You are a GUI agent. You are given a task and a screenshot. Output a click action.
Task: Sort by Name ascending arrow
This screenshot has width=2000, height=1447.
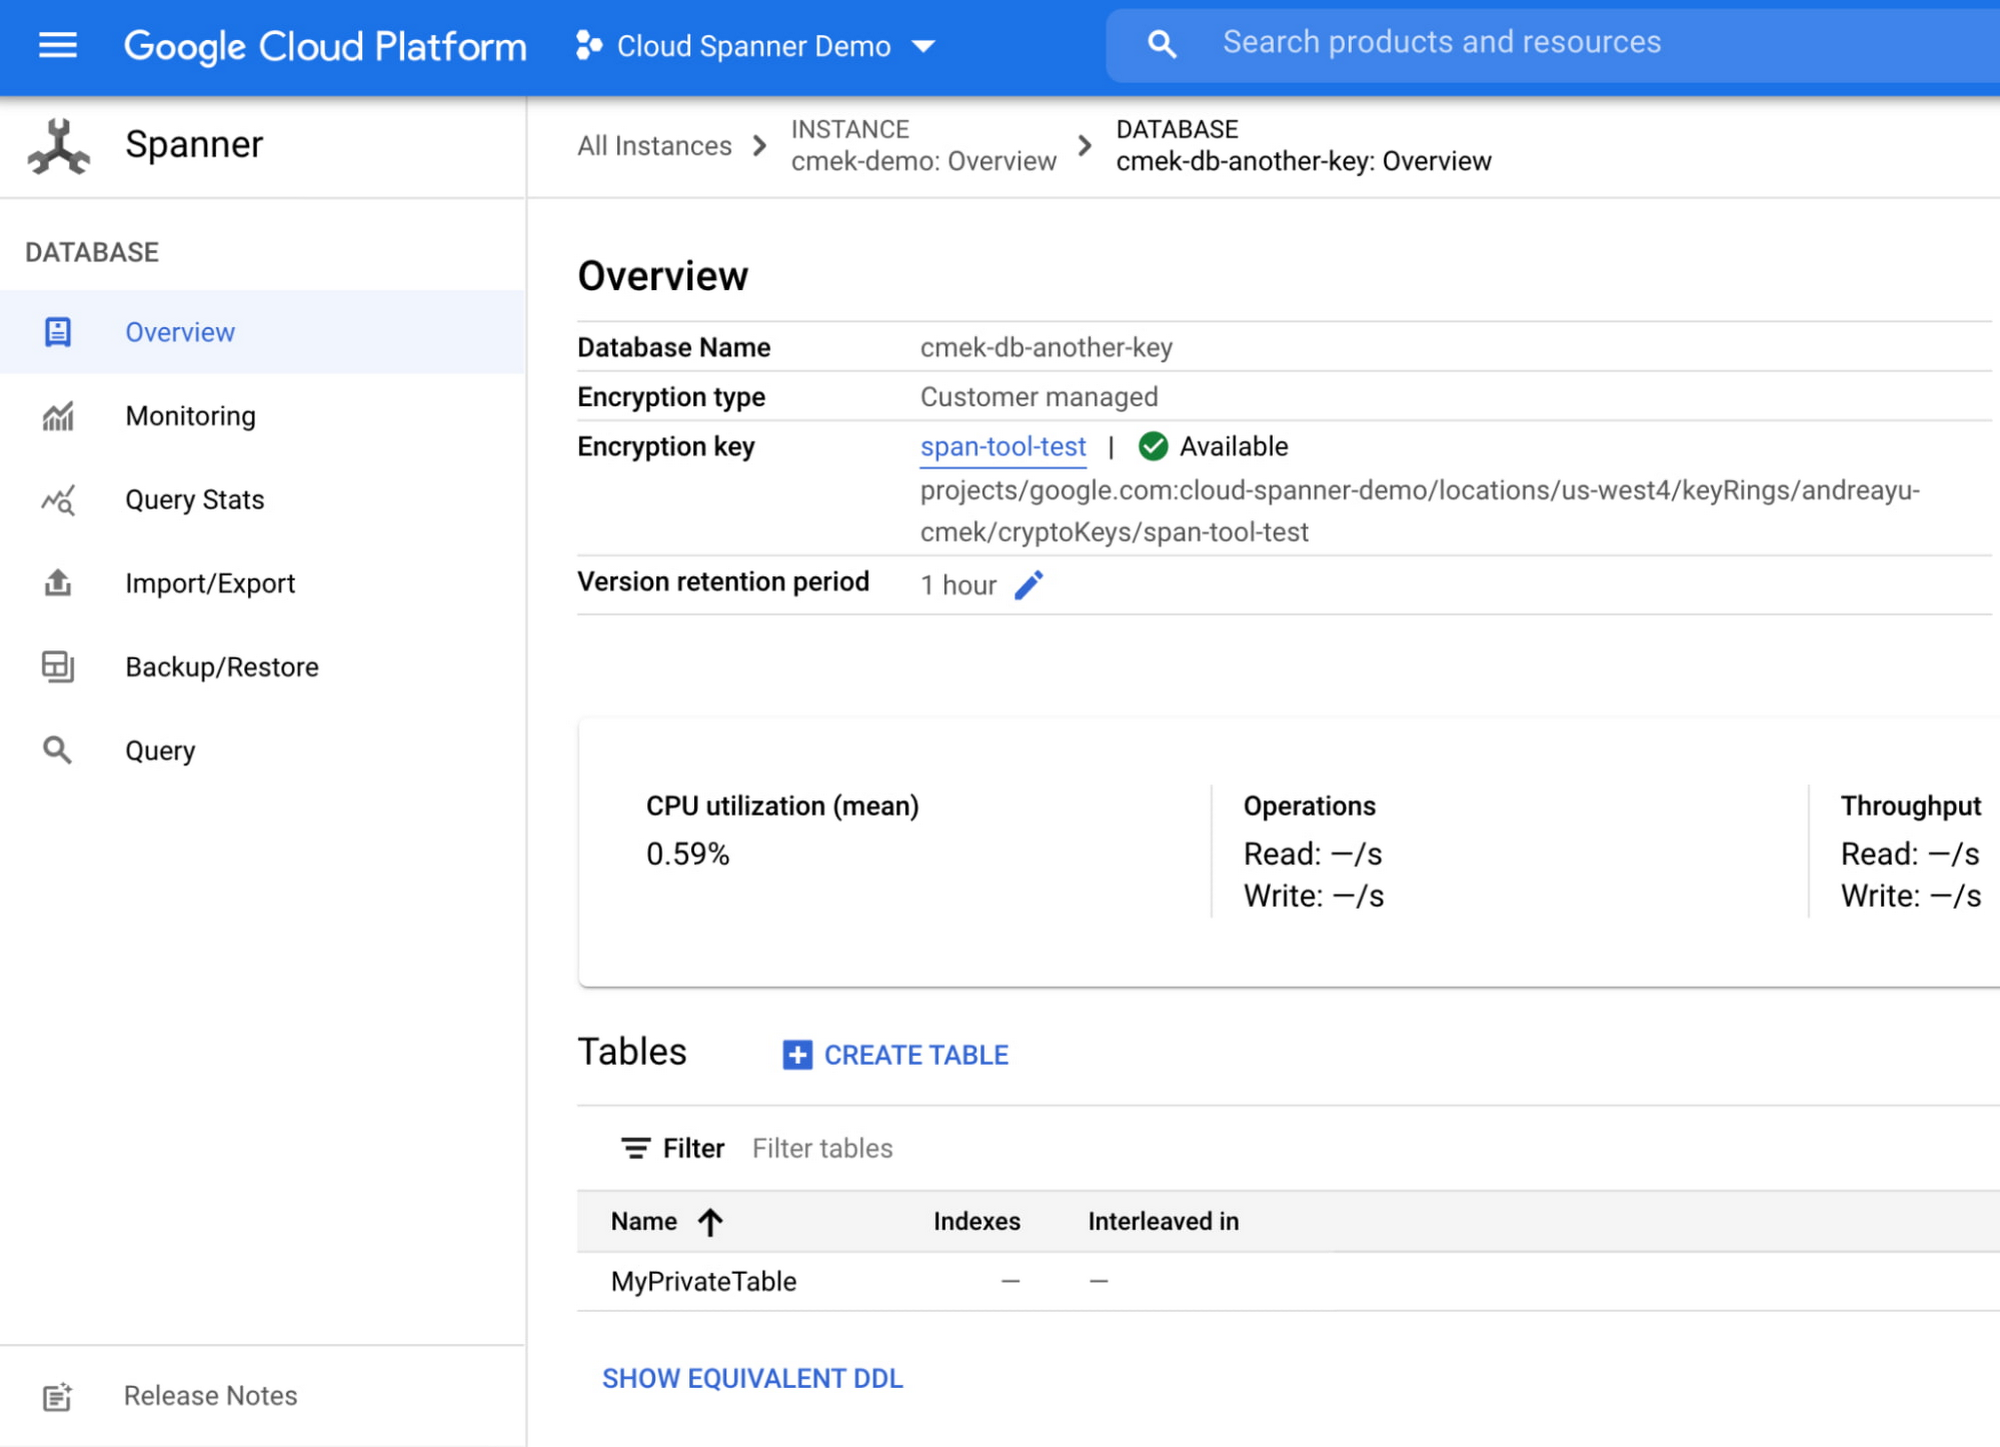tap(710, 1222)
